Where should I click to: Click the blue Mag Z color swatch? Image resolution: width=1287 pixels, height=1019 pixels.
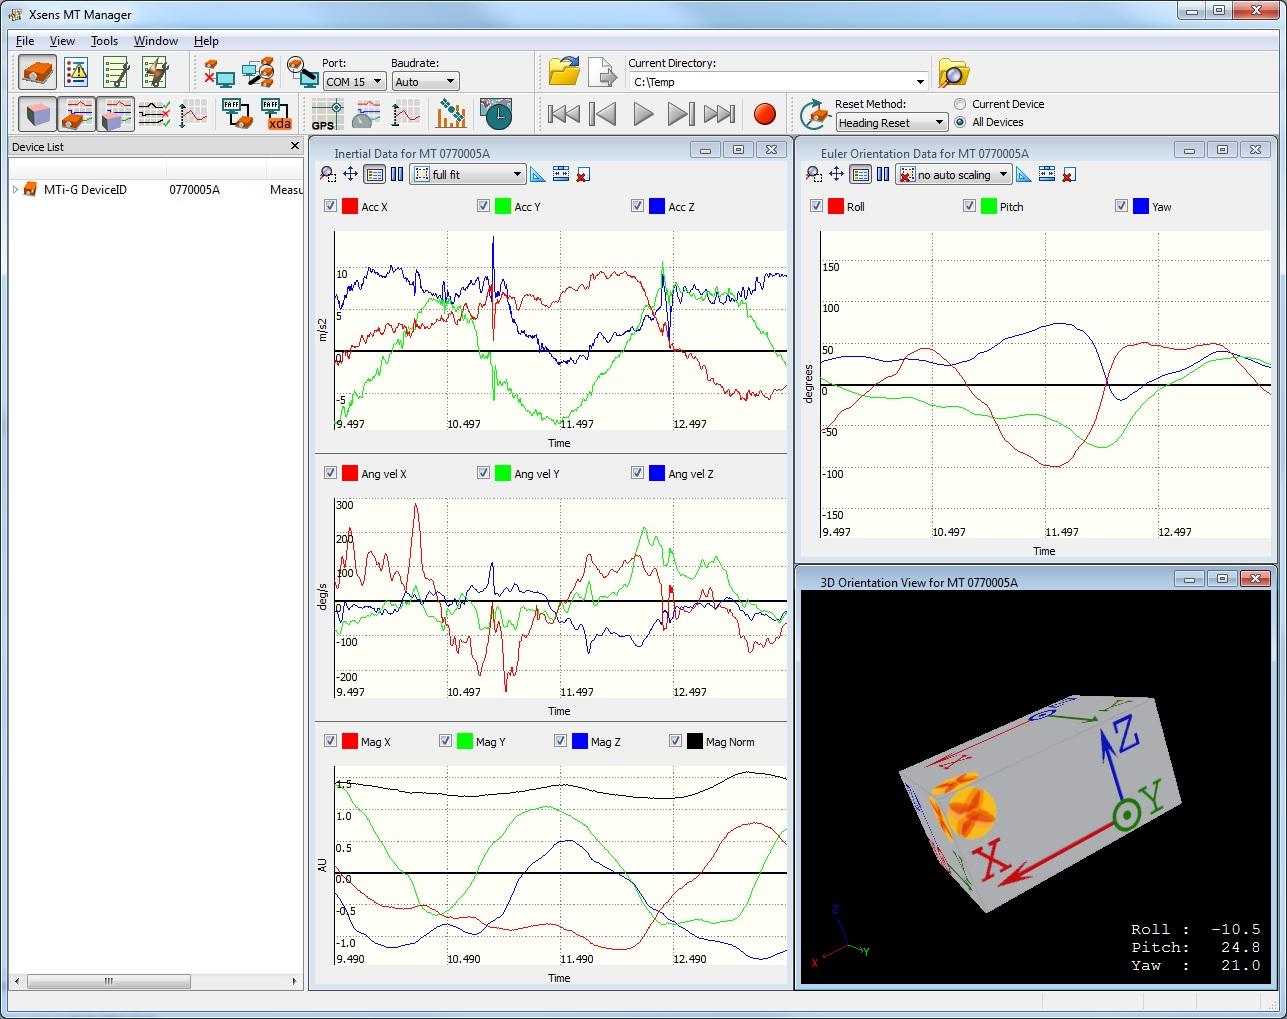[580, 741]
